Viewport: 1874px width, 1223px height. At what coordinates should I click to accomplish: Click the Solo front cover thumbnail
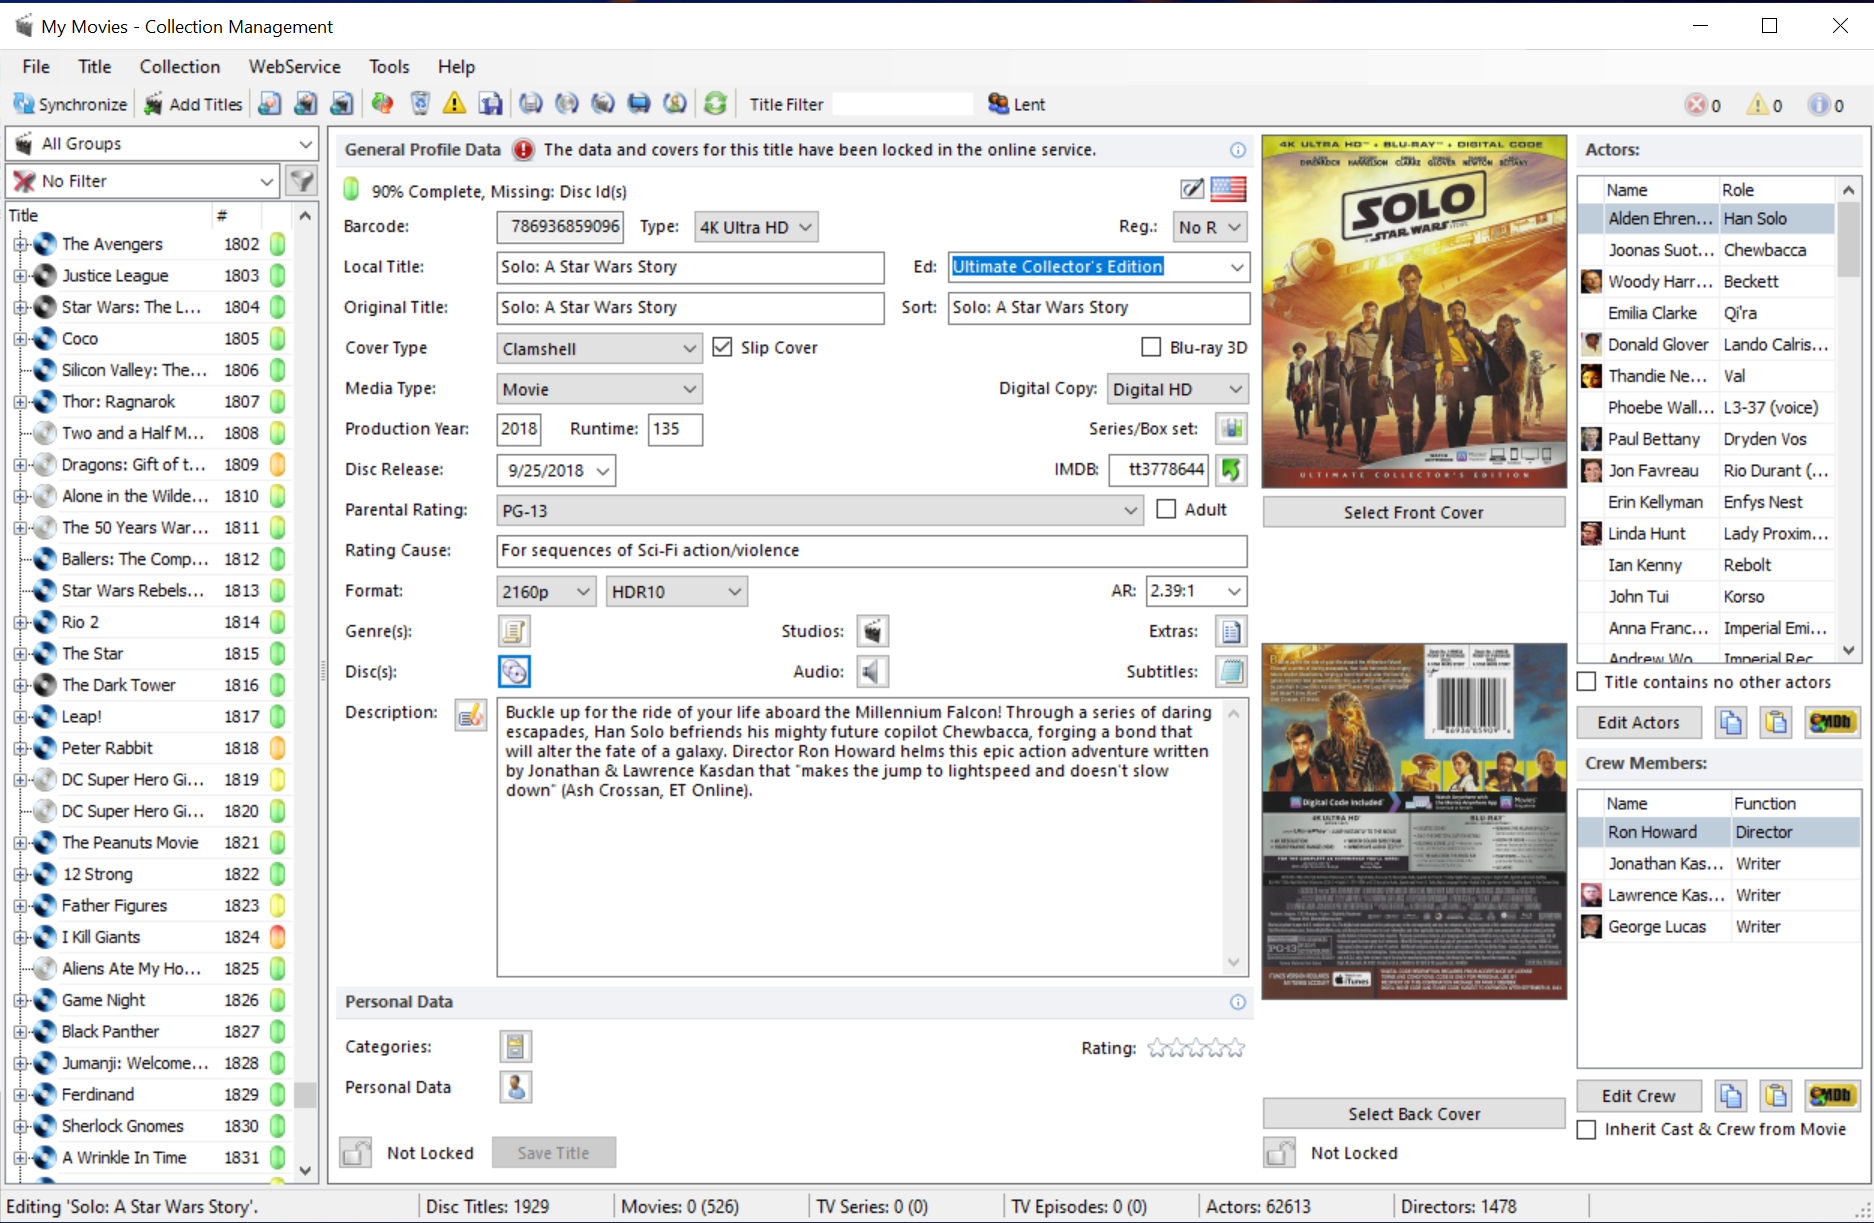(1414, 311)
